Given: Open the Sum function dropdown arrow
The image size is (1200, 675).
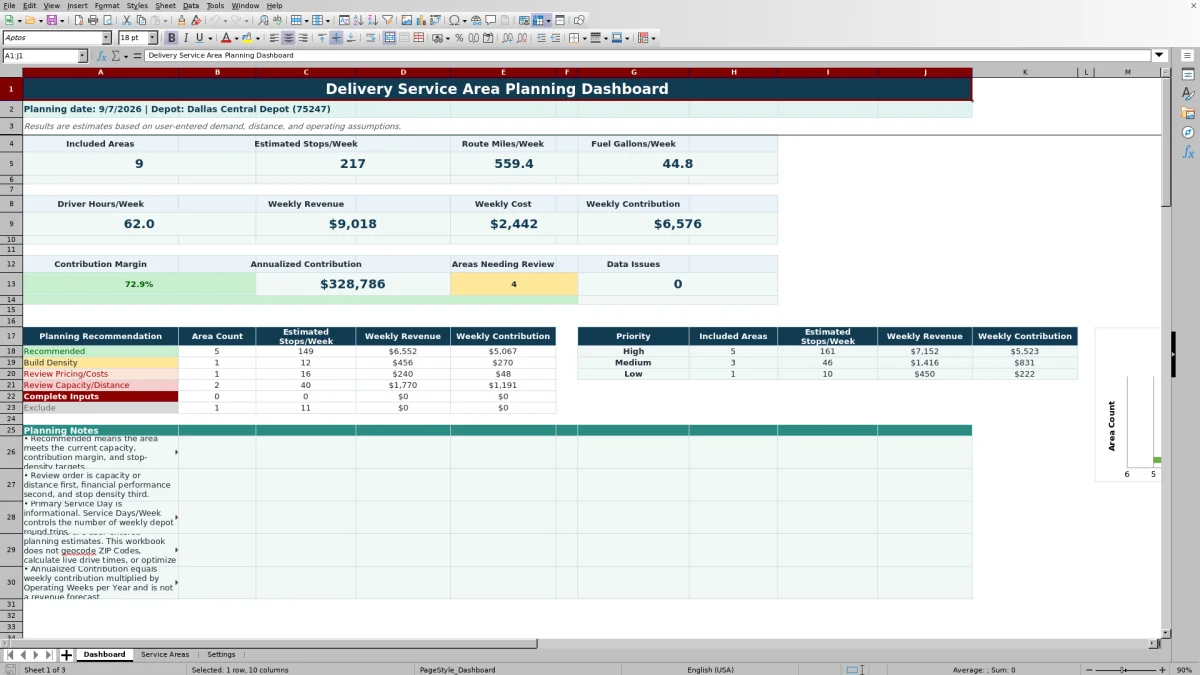Looking at the screenshot, I should [126, 56].
